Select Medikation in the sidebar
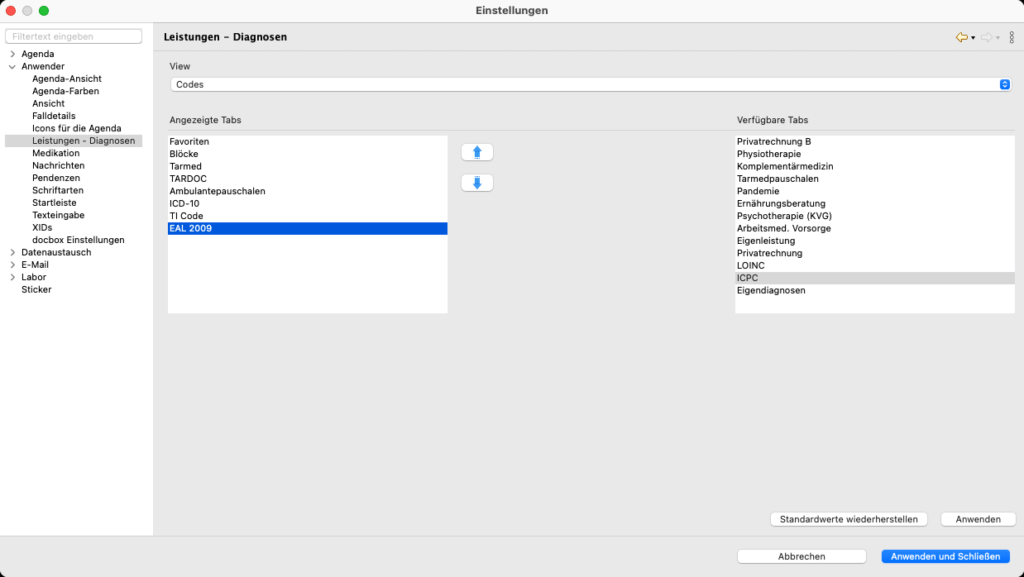The image size is (1024, 577). tap(55, 153)
